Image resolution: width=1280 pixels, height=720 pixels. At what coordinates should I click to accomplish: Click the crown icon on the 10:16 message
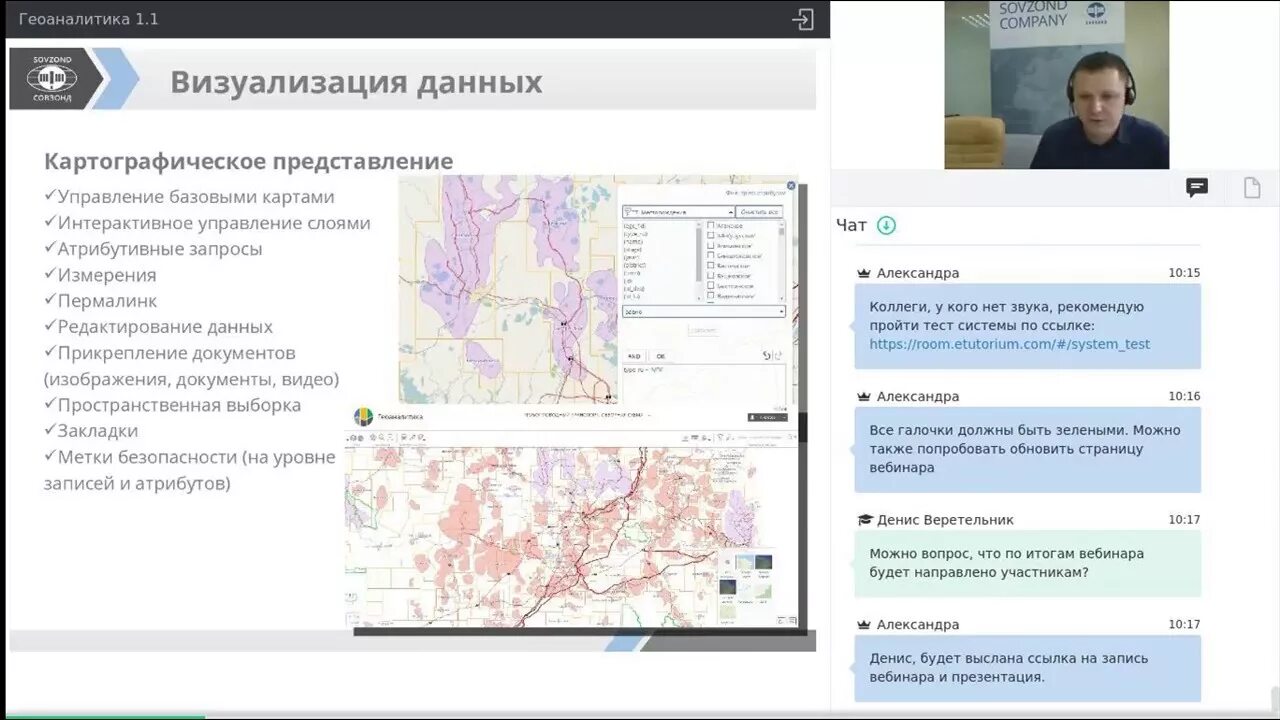pyautogui.click(x=864, y=396)
